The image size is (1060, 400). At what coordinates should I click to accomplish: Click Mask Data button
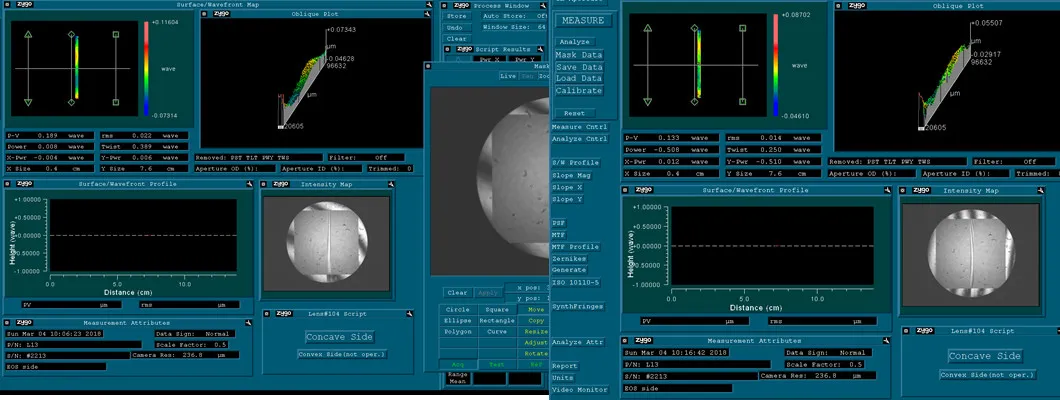pyautogui.click(x=579, y=55)
